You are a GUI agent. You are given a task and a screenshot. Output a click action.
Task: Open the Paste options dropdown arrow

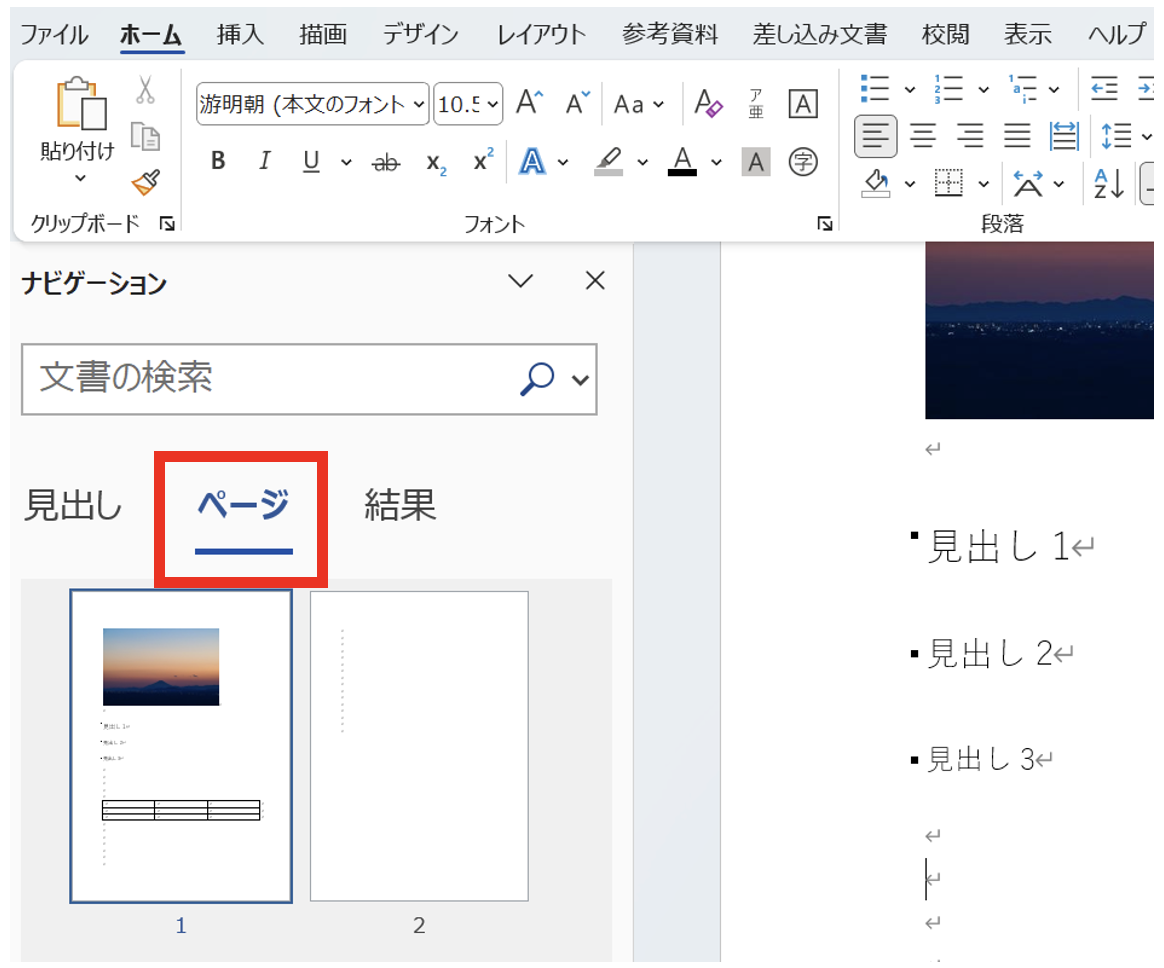(80, 179)
